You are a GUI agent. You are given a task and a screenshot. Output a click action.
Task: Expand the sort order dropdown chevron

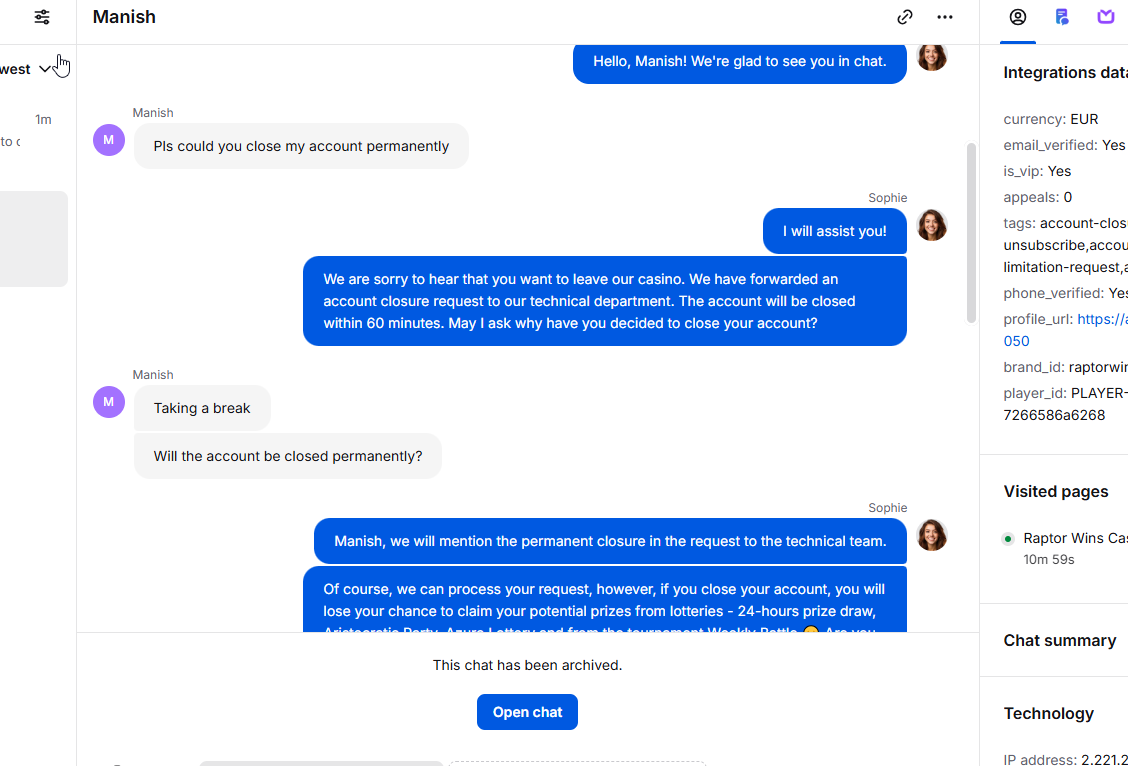point(45,69)
